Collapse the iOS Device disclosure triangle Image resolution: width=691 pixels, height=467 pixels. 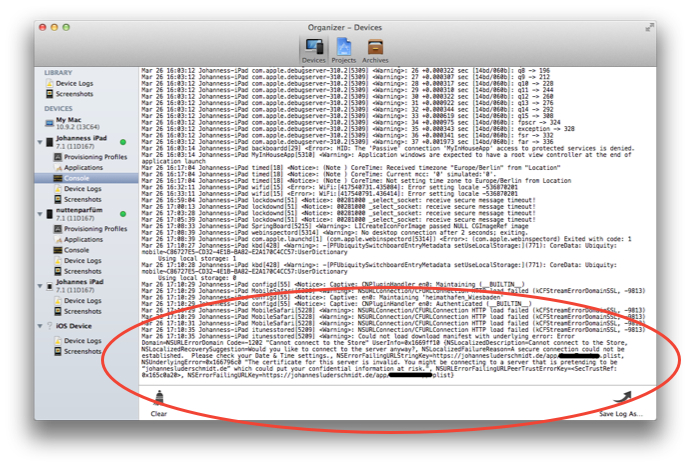(40, 326)
